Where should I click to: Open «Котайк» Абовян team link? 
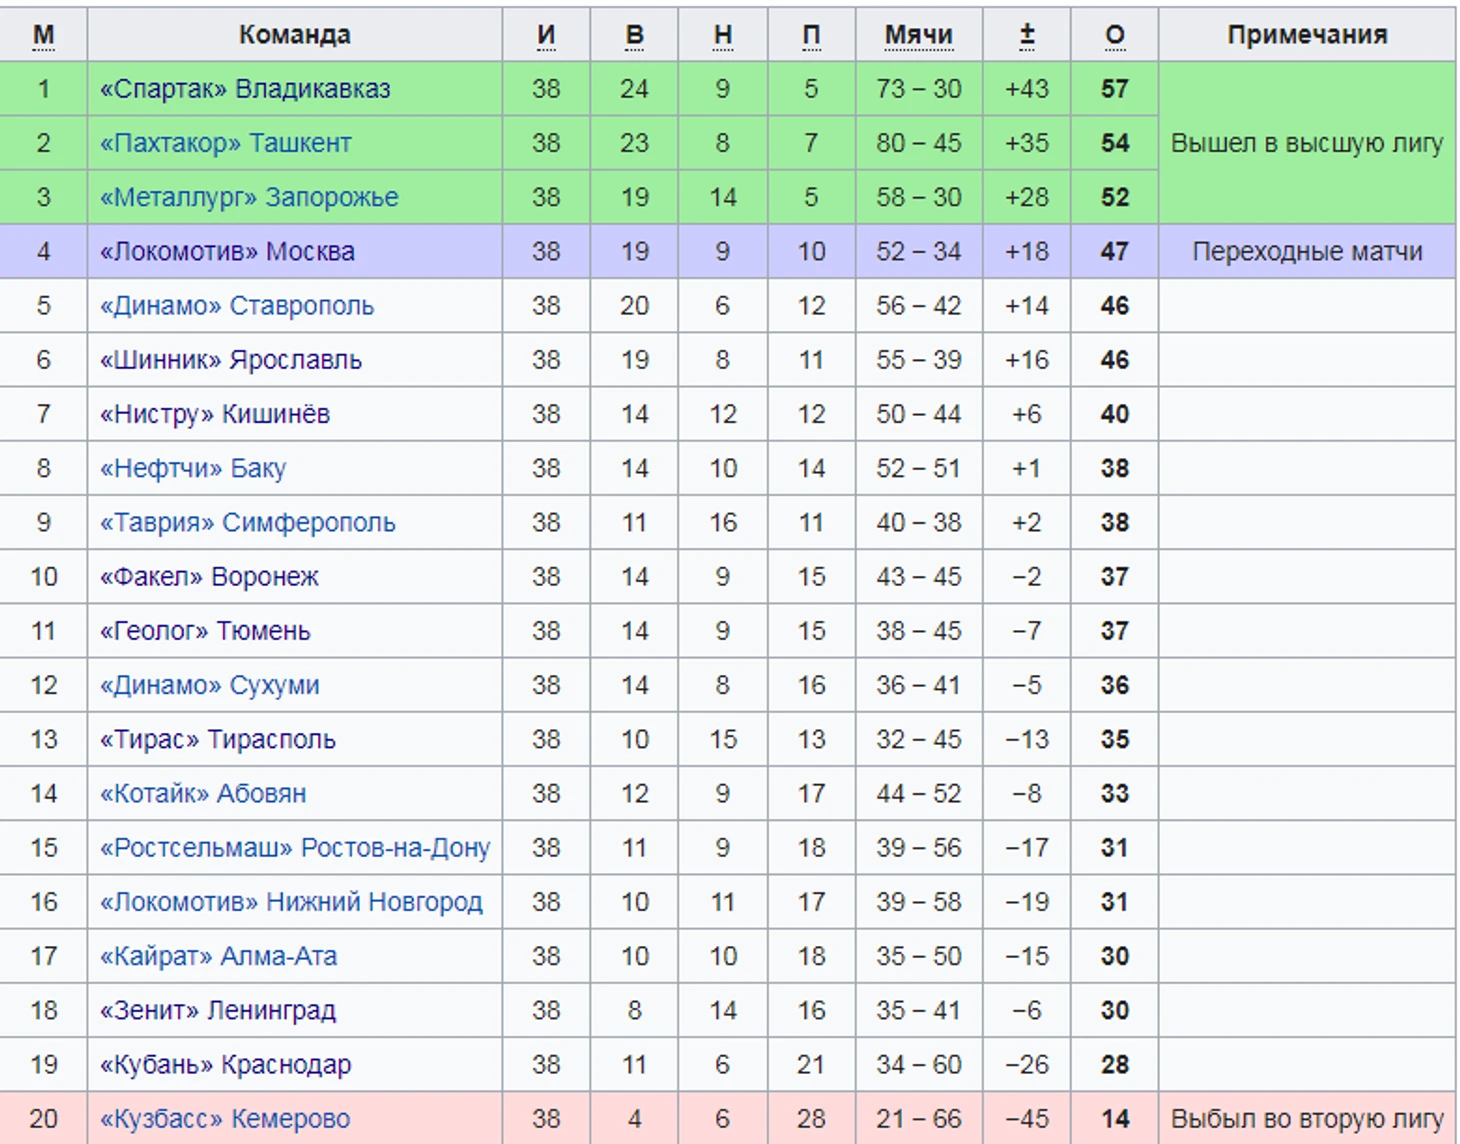[202, 794]
